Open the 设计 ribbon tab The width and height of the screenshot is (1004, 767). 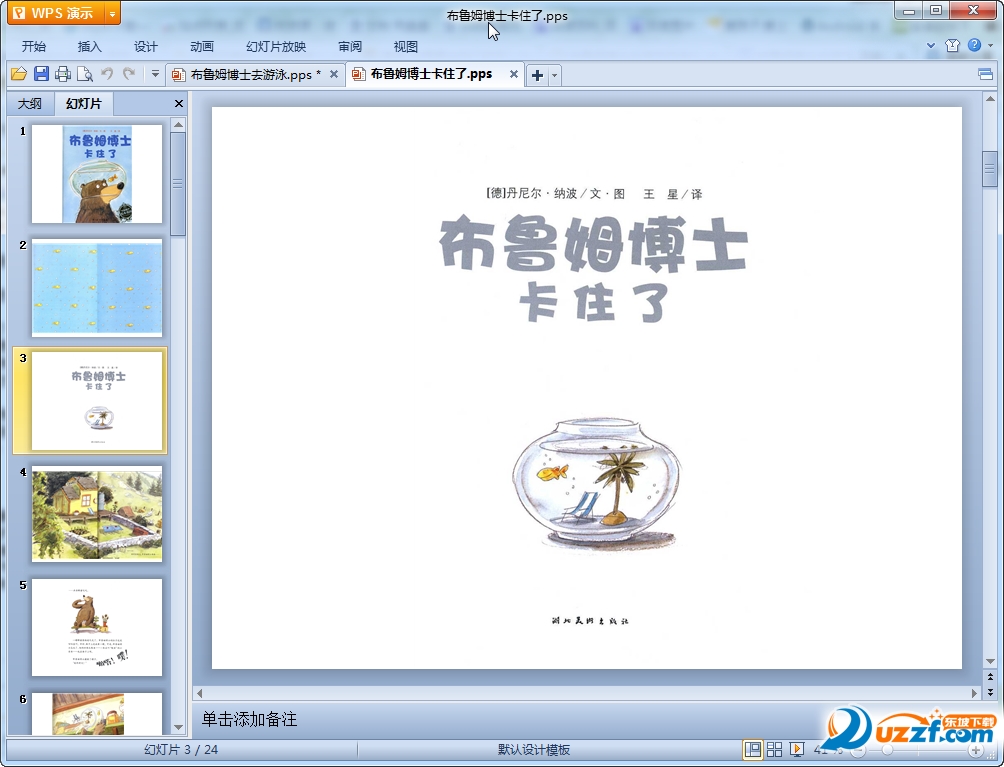coord(145,47)
